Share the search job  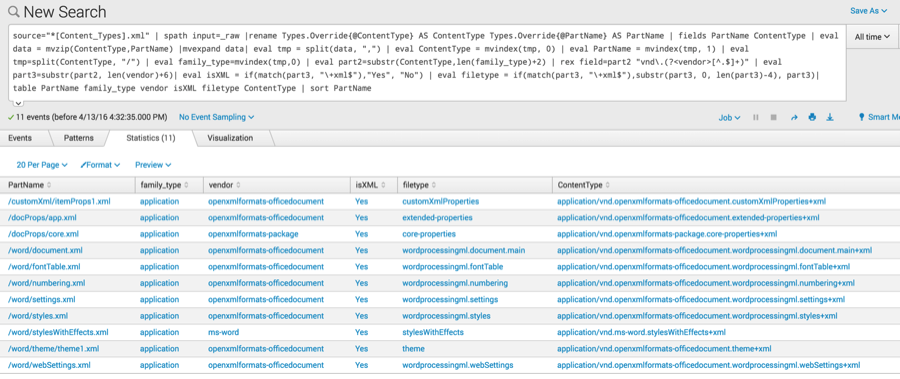click(794, 117)
